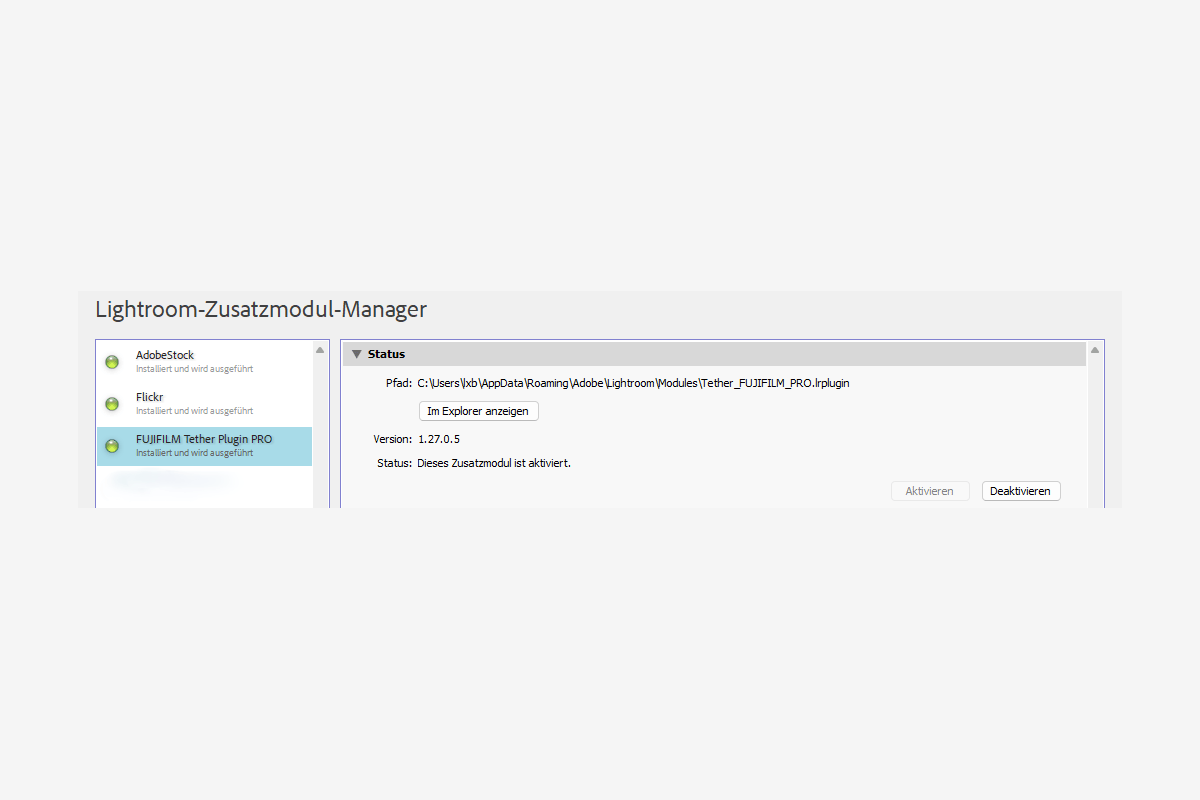Click the Status: label beside activation message
The height and width of the screenshot is (800, 1200).
[x=394, y=463]
